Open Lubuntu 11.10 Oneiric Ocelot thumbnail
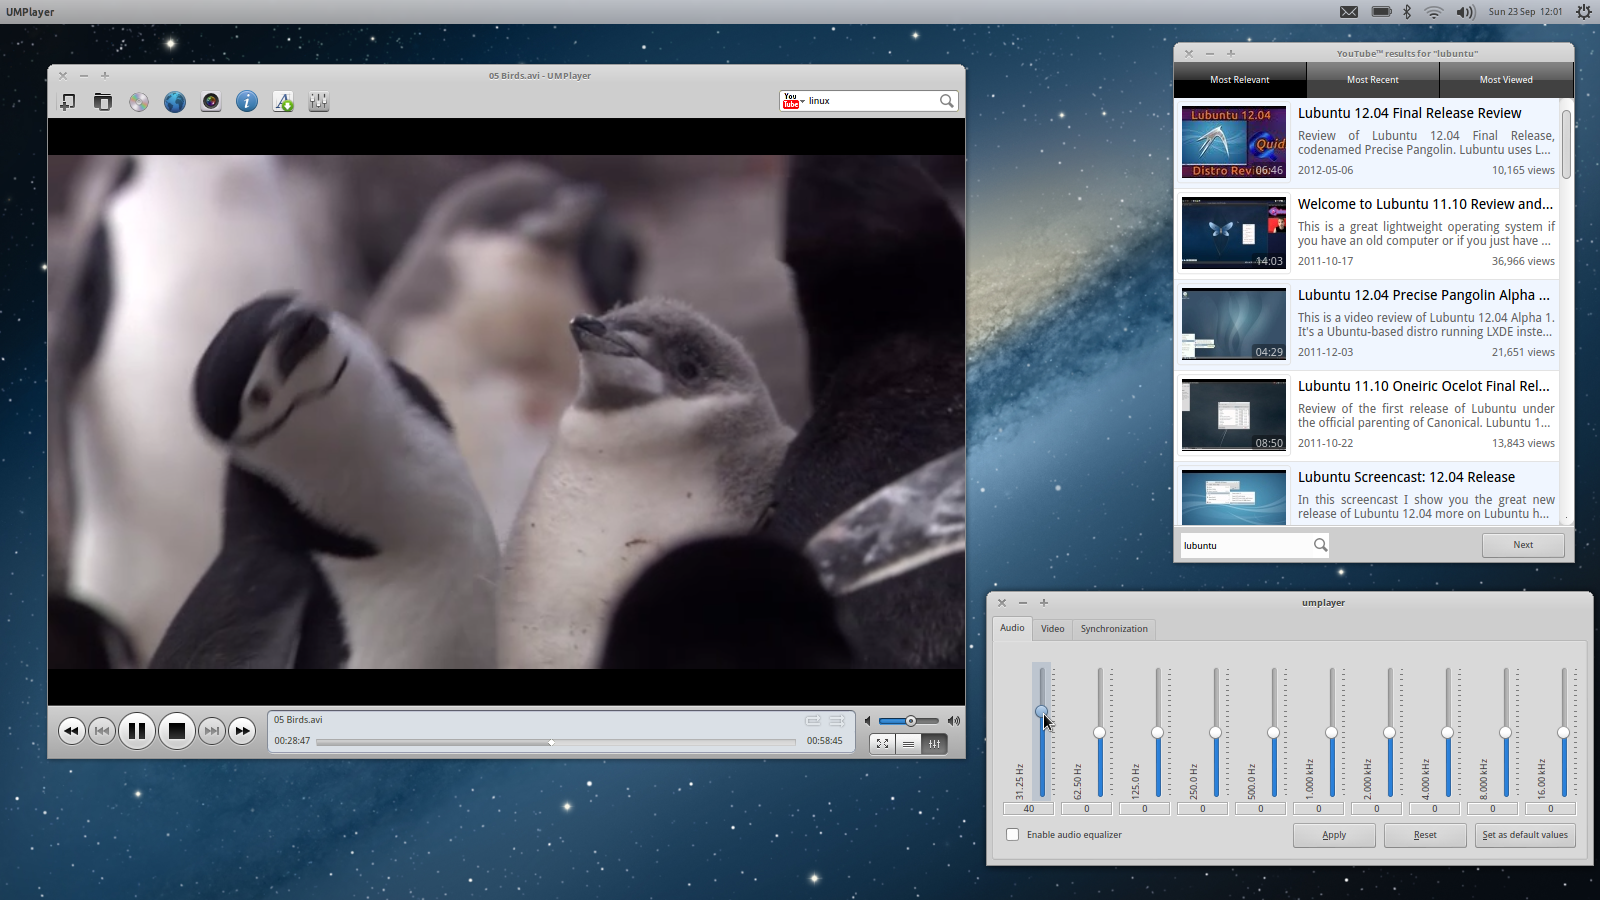The image size is (1600, 900). pyautogui.click(x=1234, y=415)
